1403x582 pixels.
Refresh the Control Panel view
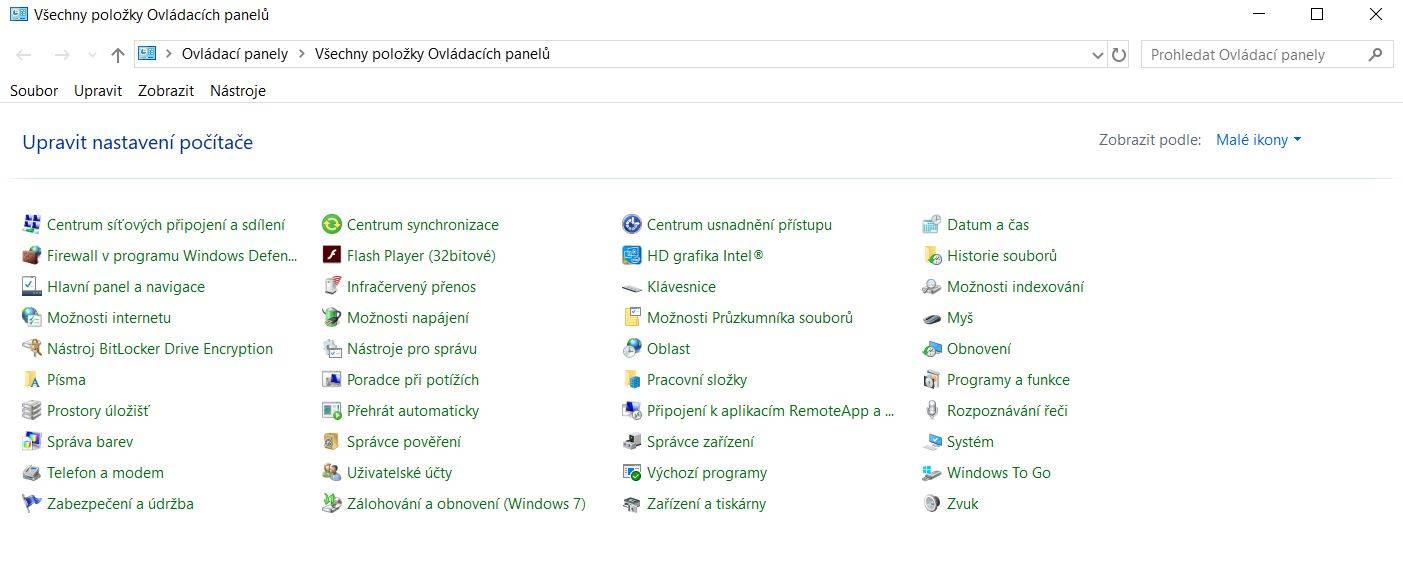coord(1120,55)
